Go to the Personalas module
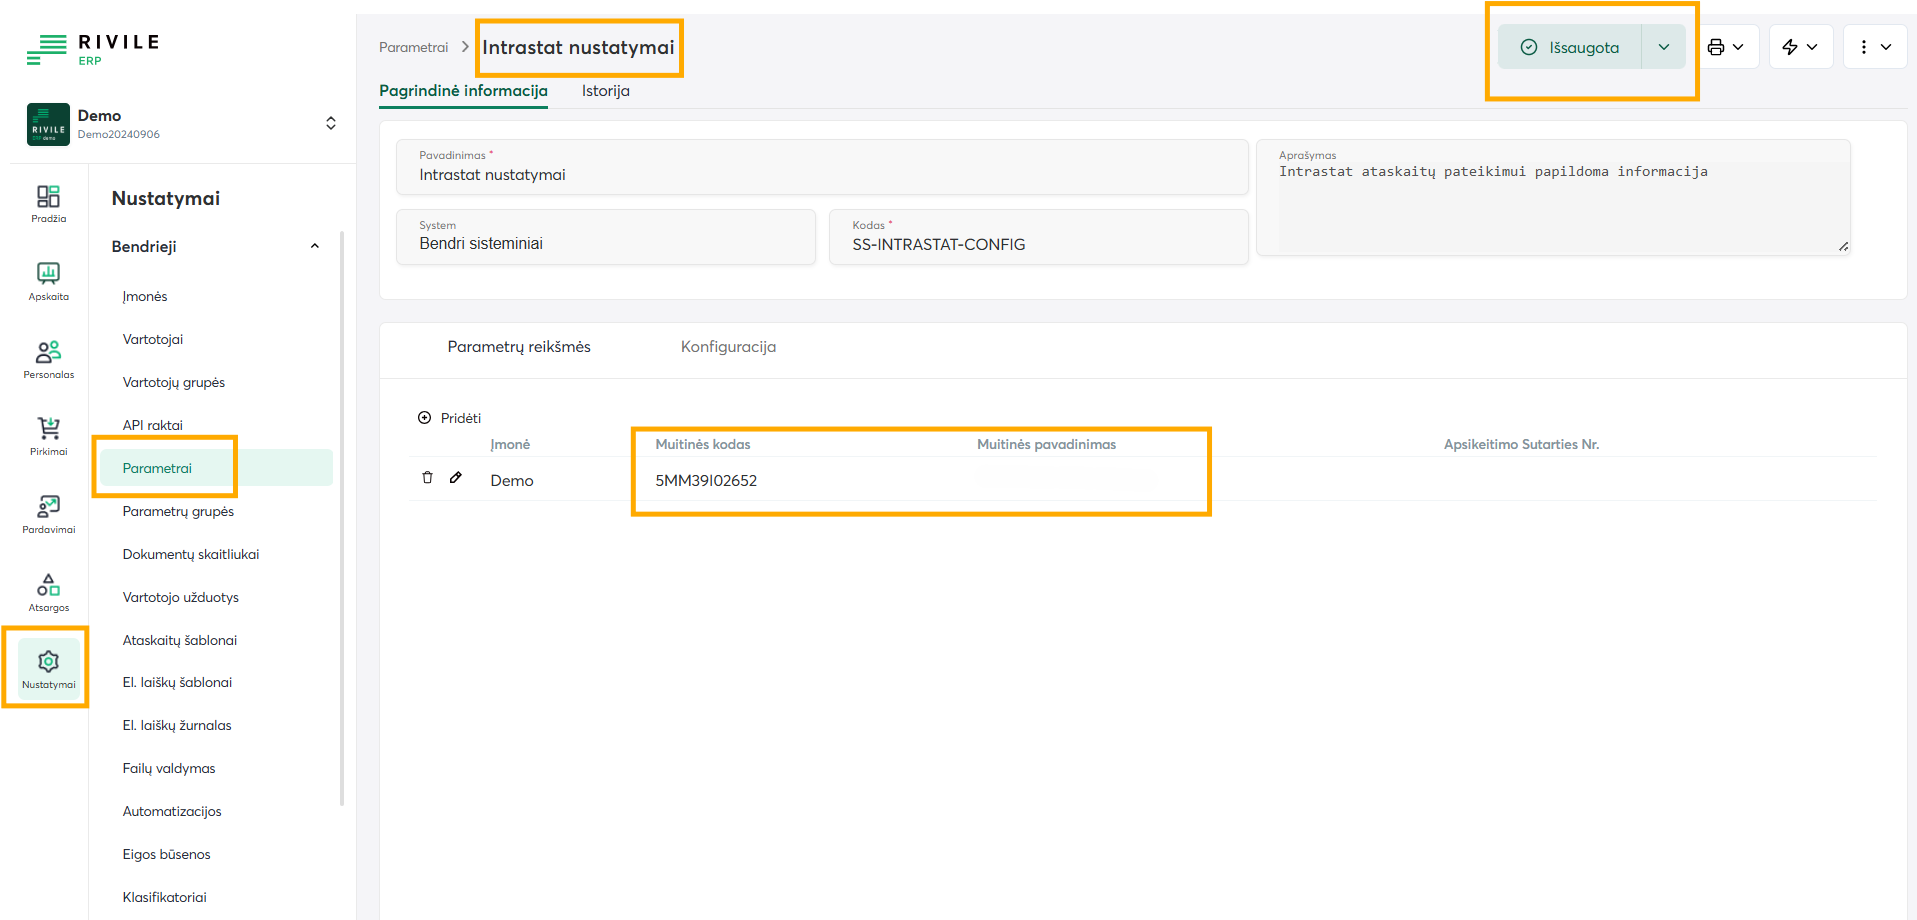 click(x=48, y=359)
